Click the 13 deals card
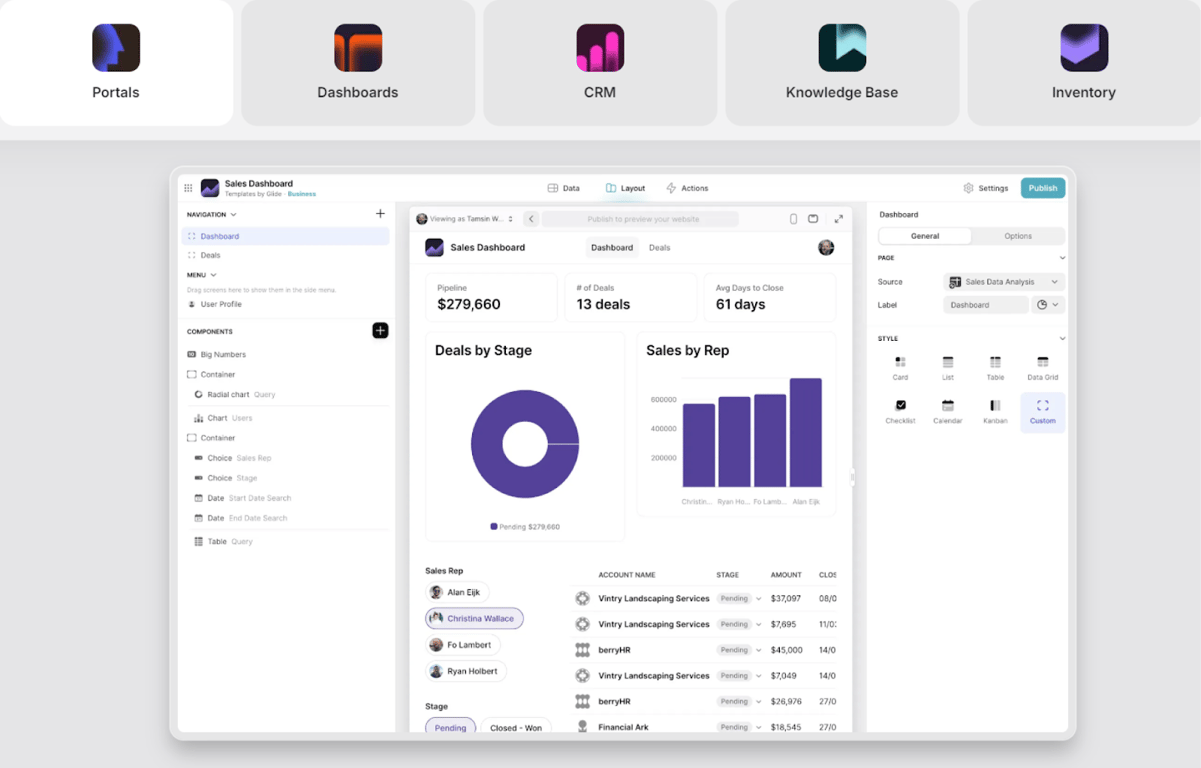 [630, 297]
